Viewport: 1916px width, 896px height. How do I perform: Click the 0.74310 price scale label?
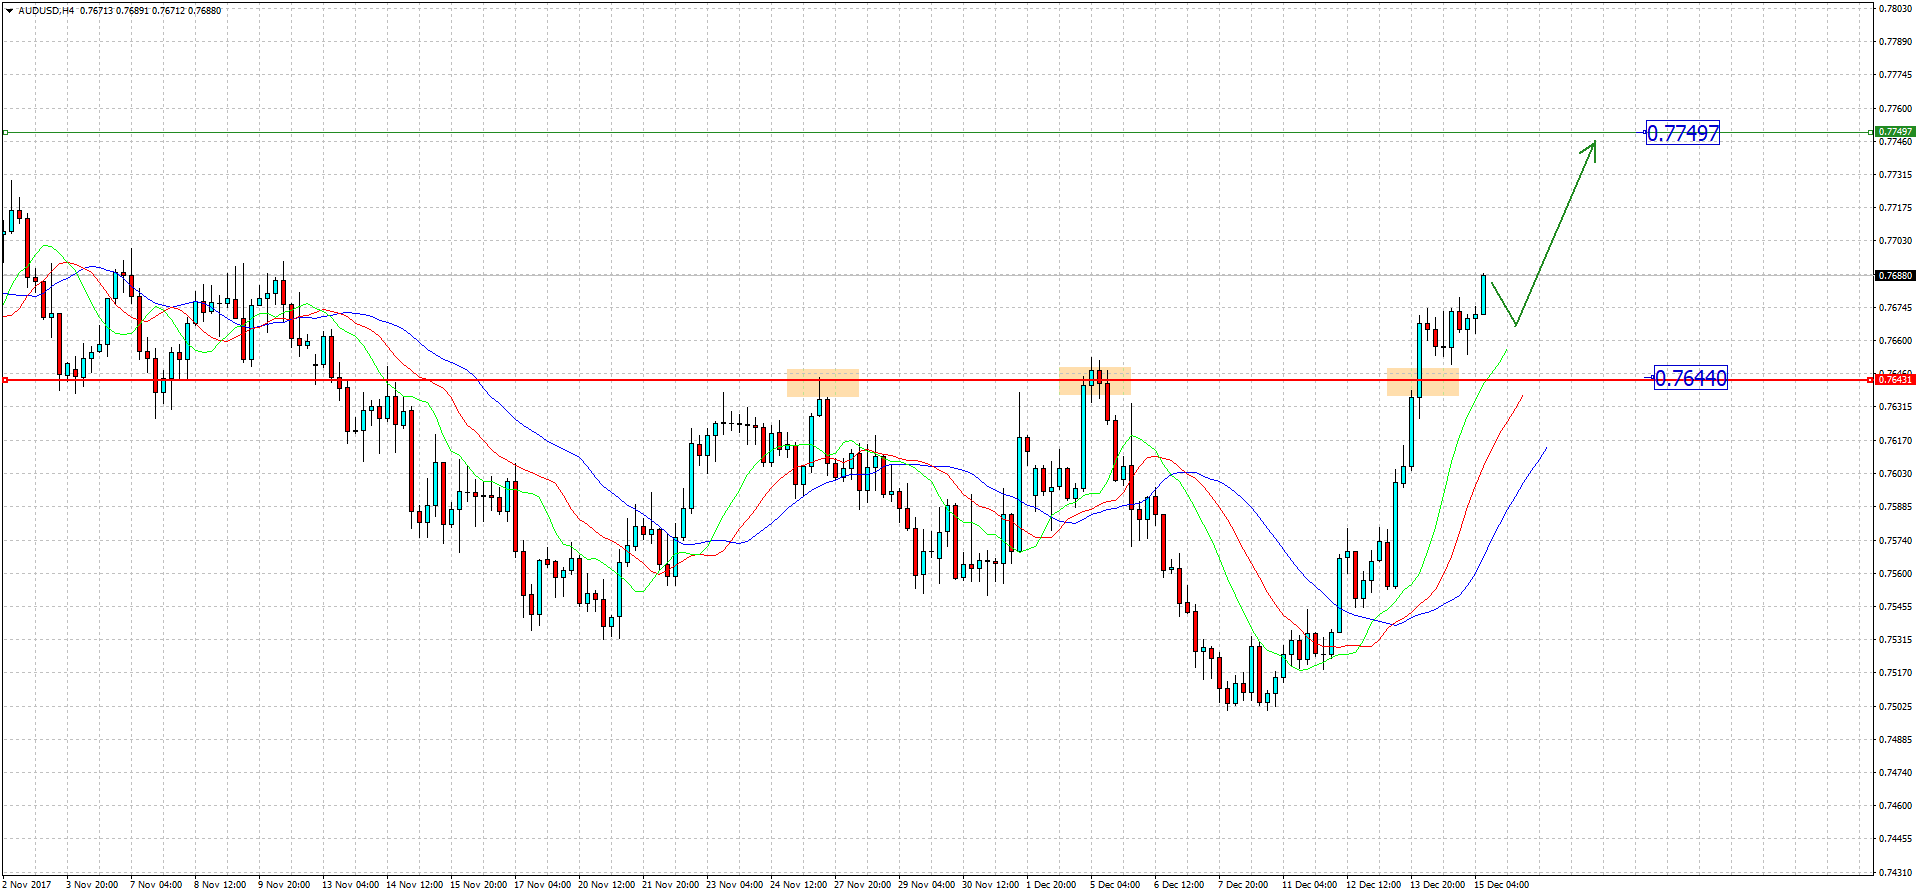tap(1895, 872)
